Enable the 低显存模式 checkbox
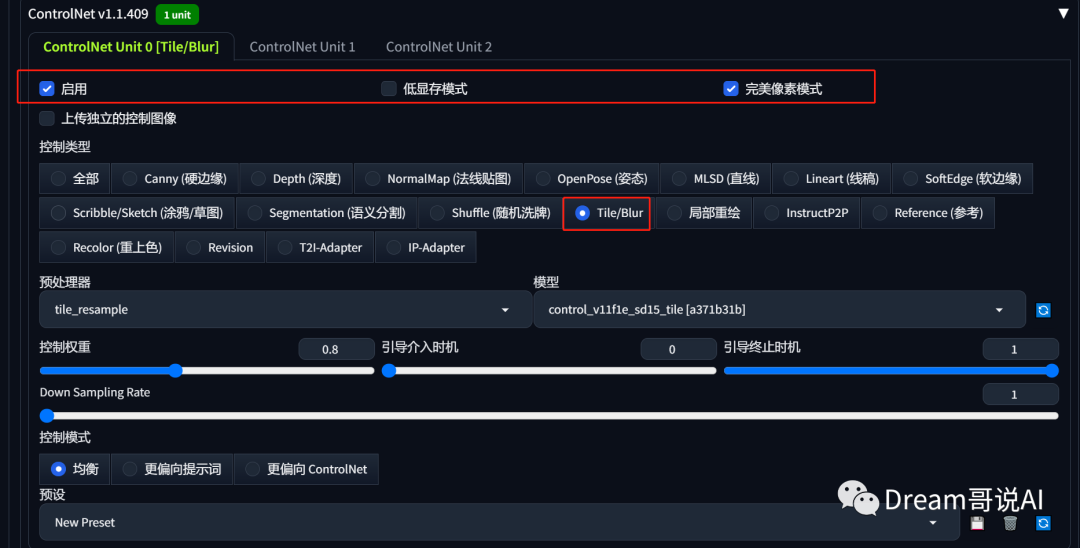This screenshot has height=548, width=1080. coord(389,88)
